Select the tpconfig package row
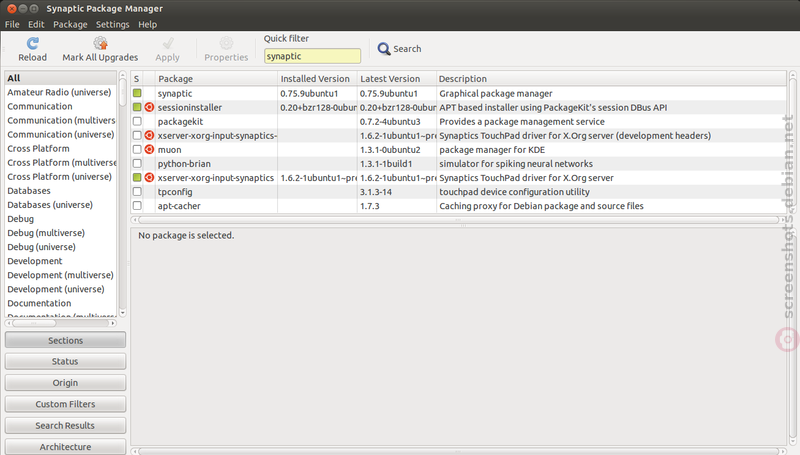Screen dimensions: 800x455 458,192
